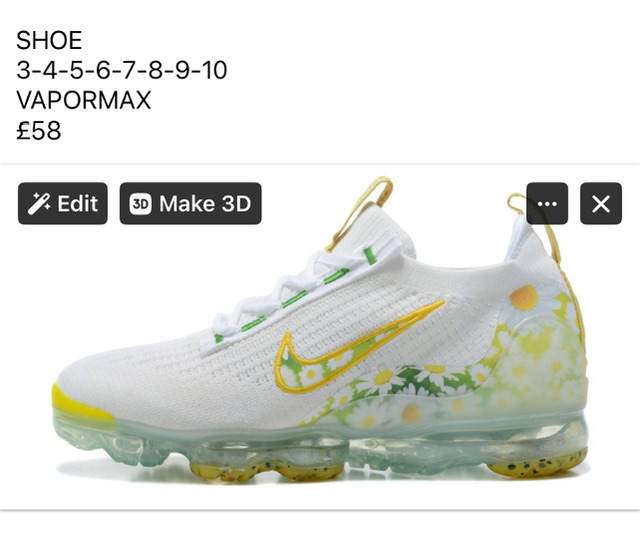Viewport: 640px width, 548px height.
Task: Open the three-dots more options menu
Action: pyautogui.click(x=547, y=203)
